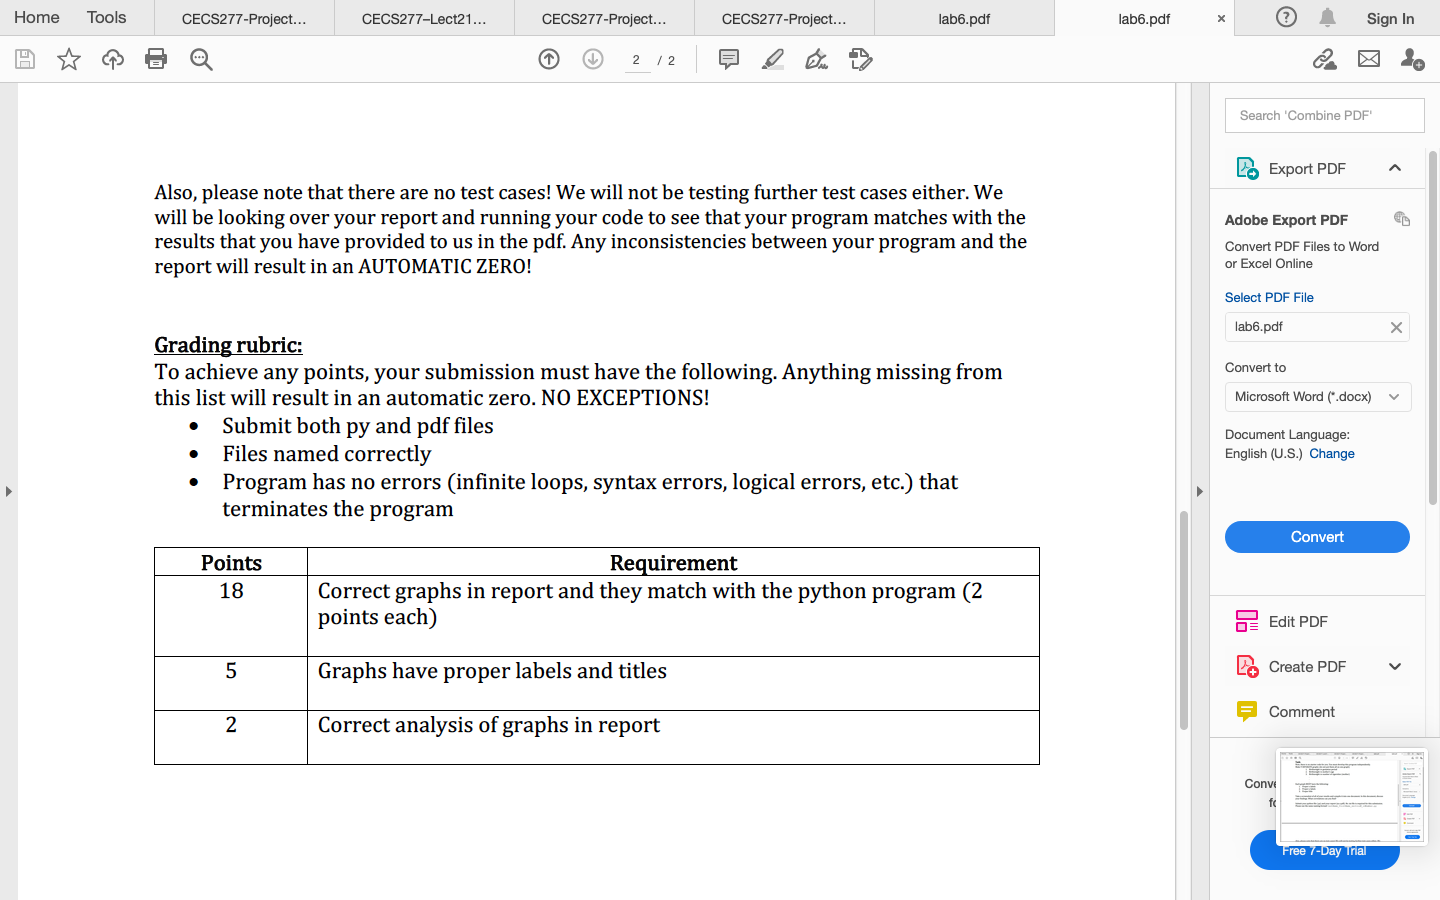The height and width of the screenshot is (900, 1440).
Task: Select the Highlight text tool
Action: (x=772, y=59)
